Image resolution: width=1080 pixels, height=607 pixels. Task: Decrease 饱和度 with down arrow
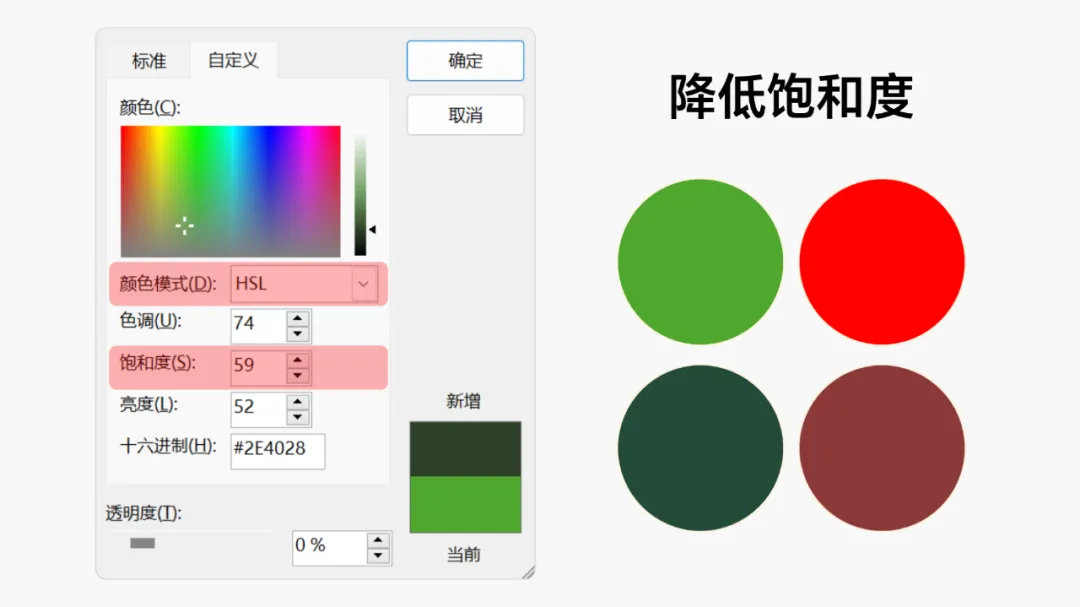(298, 375)
